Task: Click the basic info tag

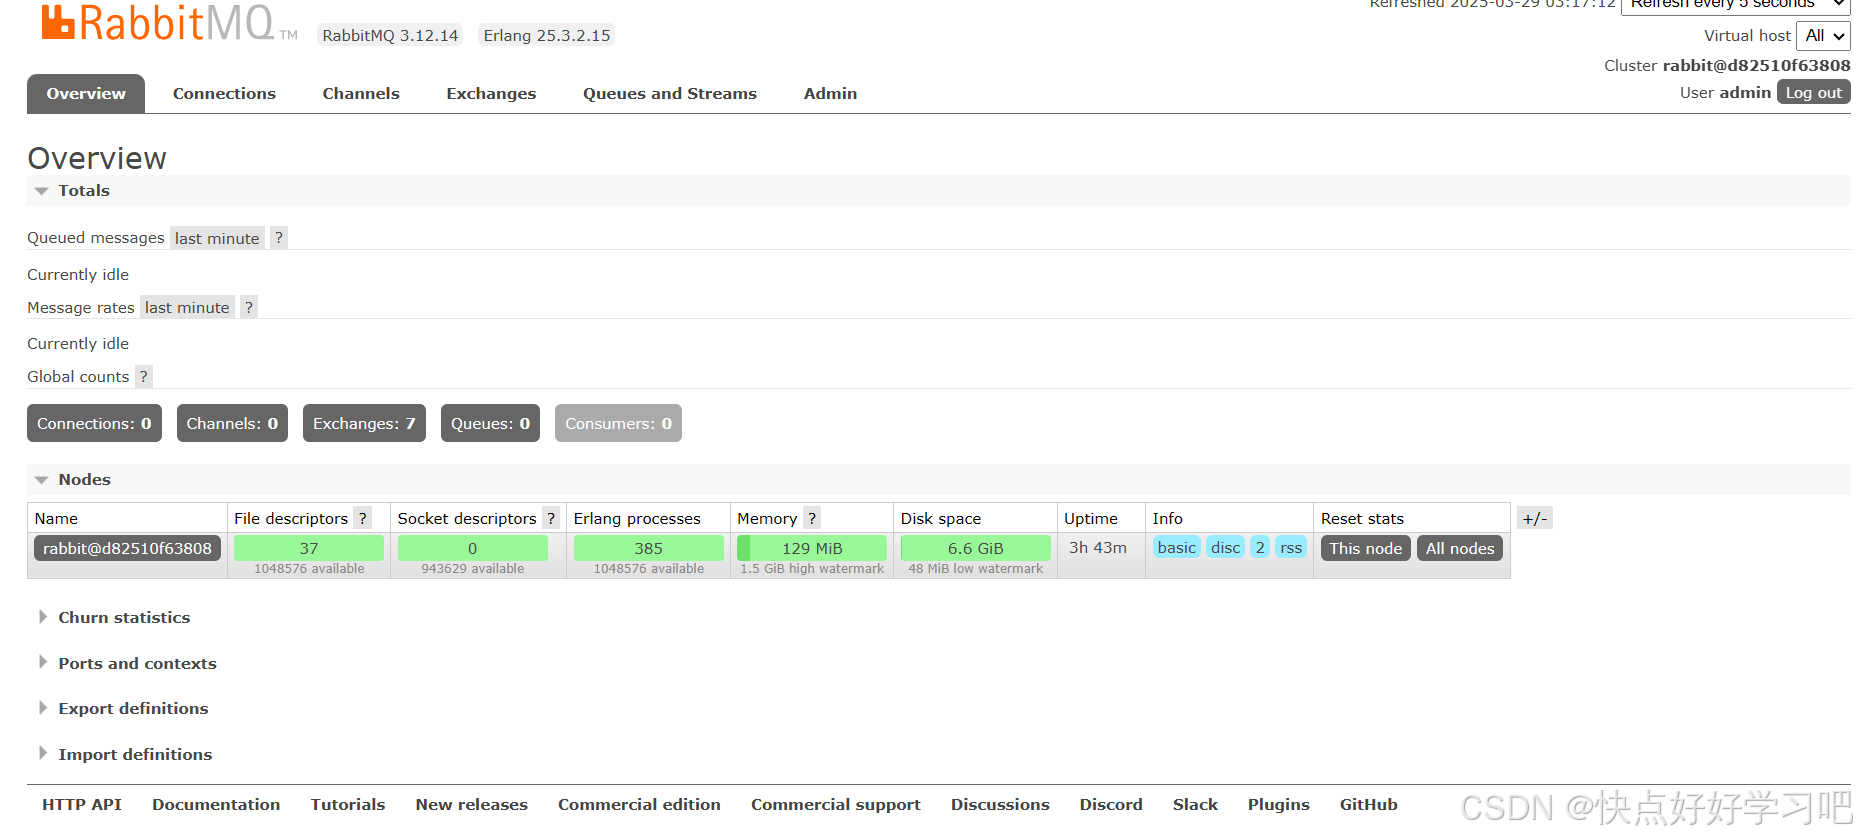Action: (x=1176, y=547)
